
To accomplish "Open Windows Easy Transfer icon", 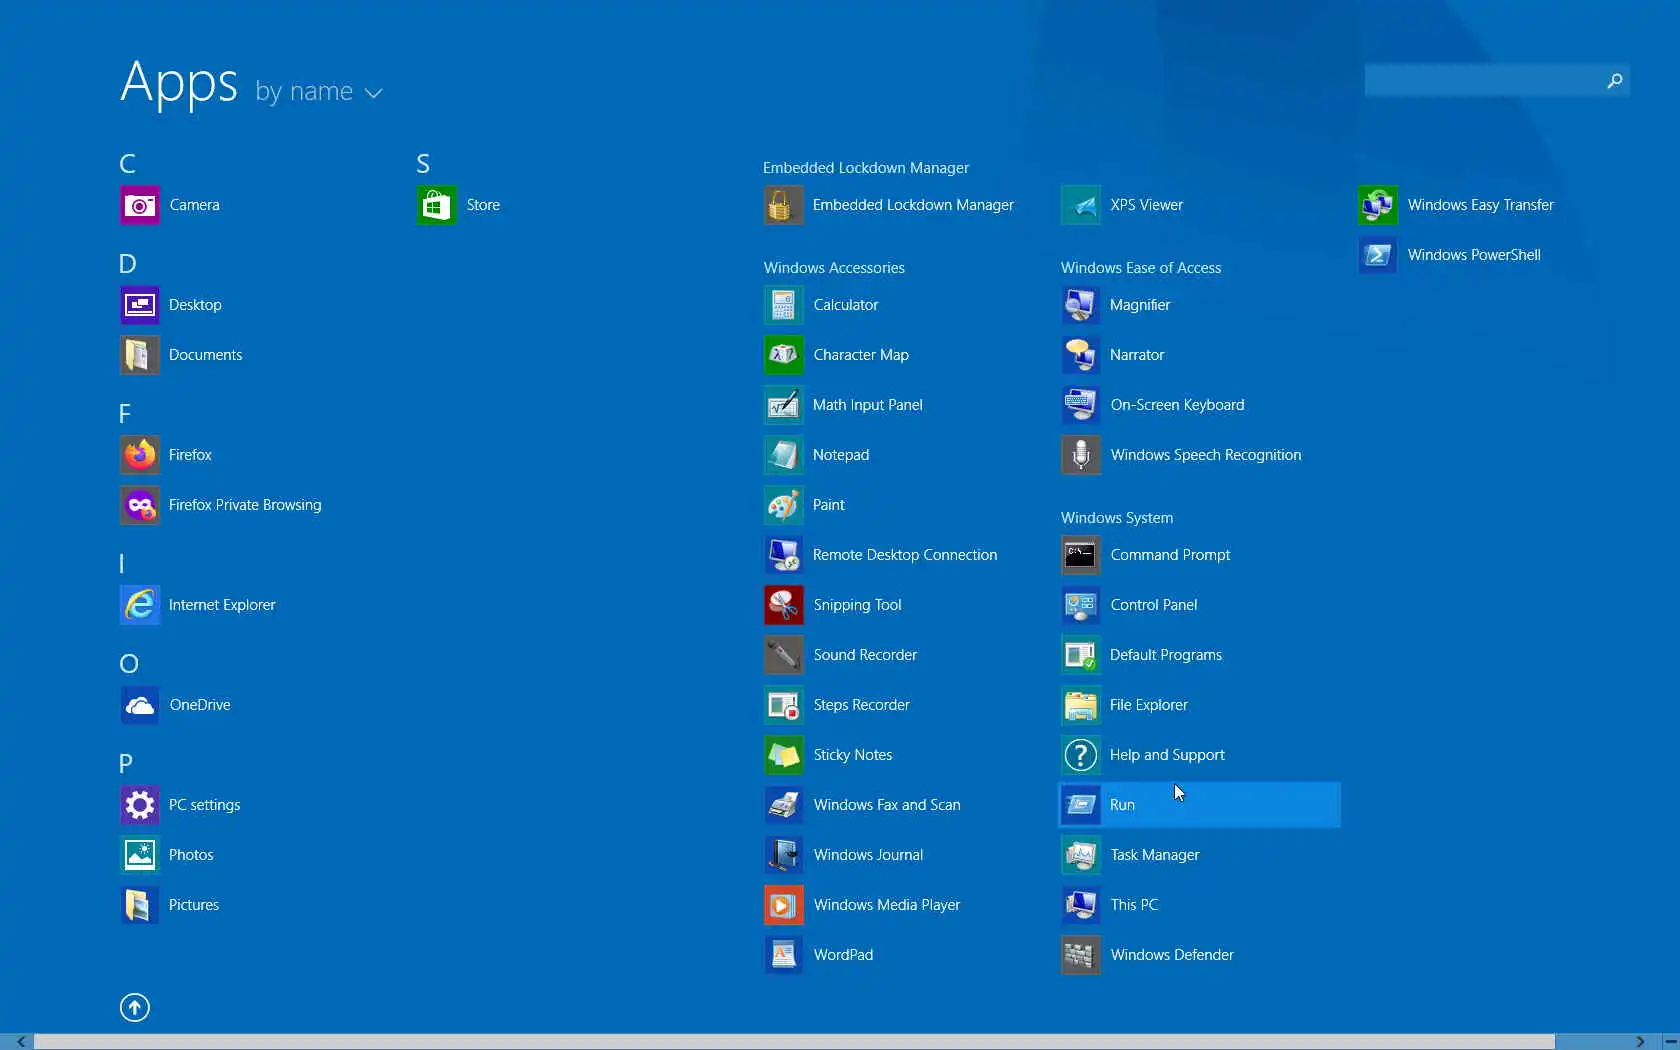I will coord(1378,205).
